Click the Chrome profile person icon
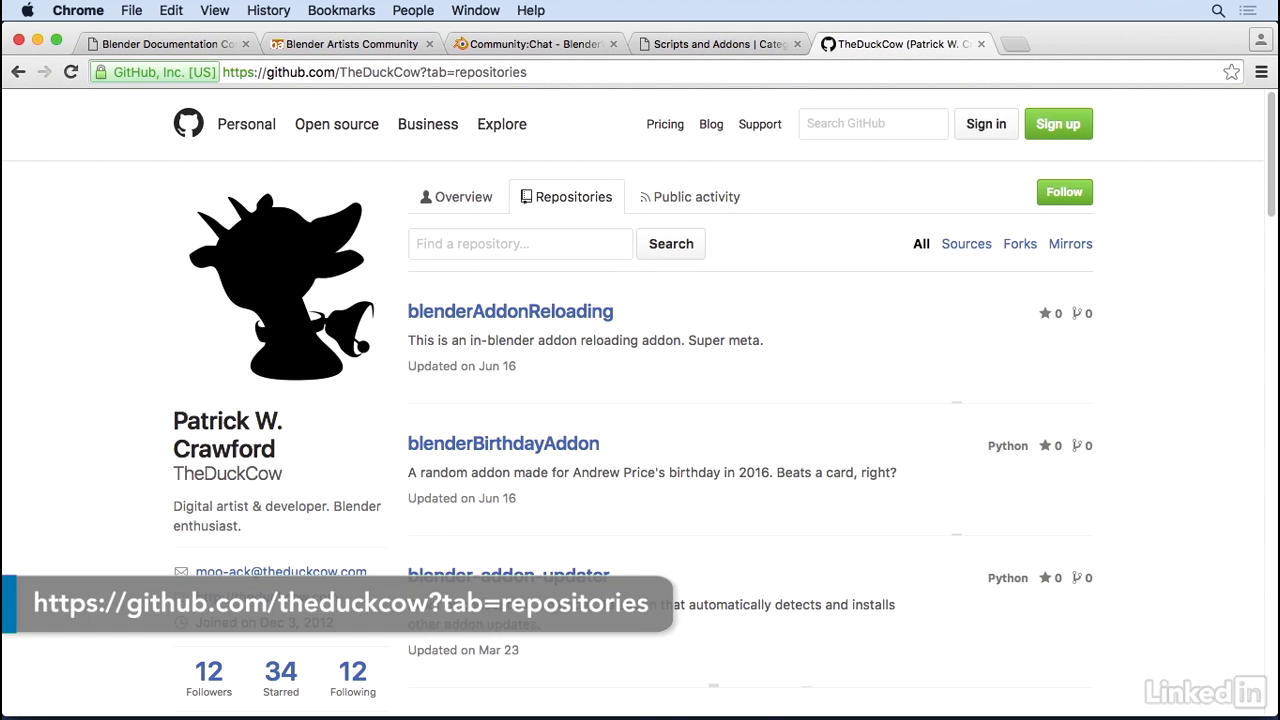Viewport: 1280px width, 720px height. pos(1261,41)
